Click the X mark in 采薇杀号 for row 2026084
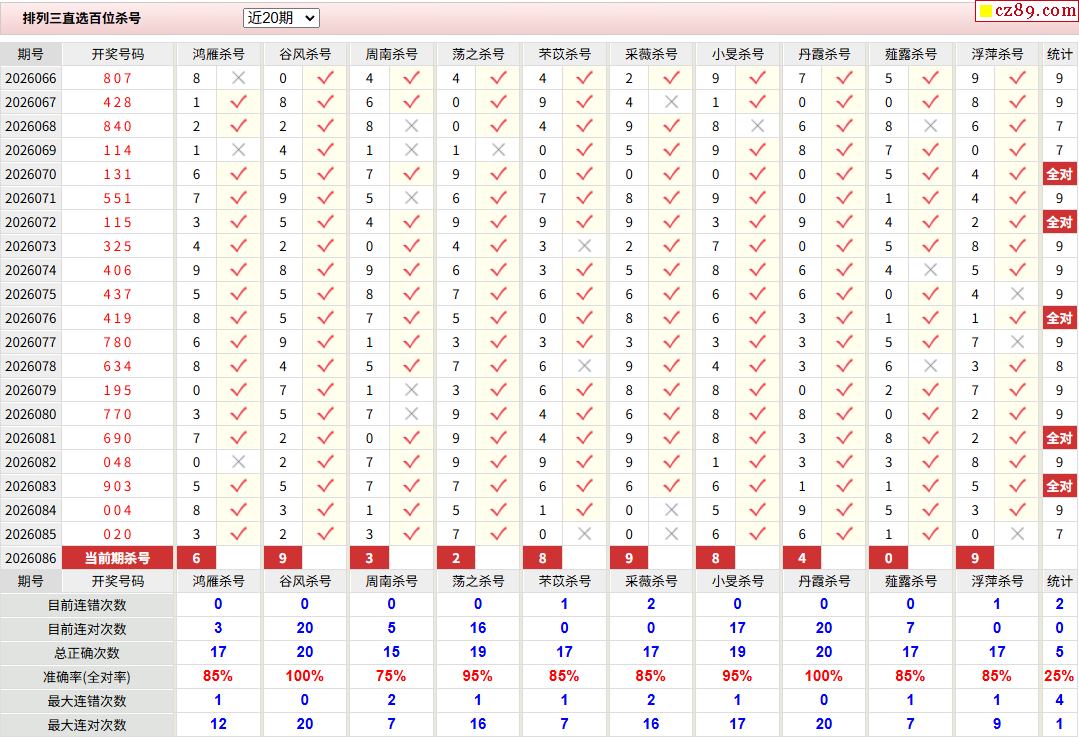Viewport: 1079px width, 737px height. pyautogui.click(x=672, y=510)
